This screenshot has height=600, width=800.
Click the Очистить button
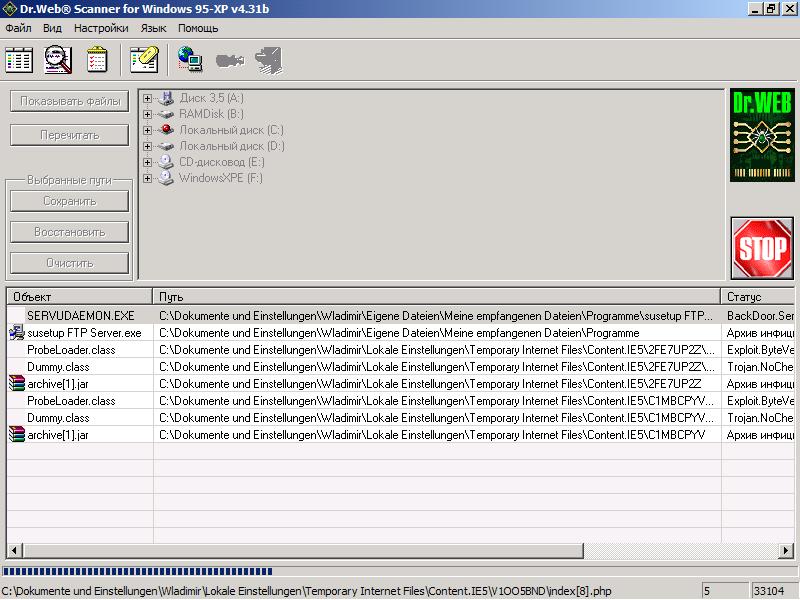(x=70, y=263)
